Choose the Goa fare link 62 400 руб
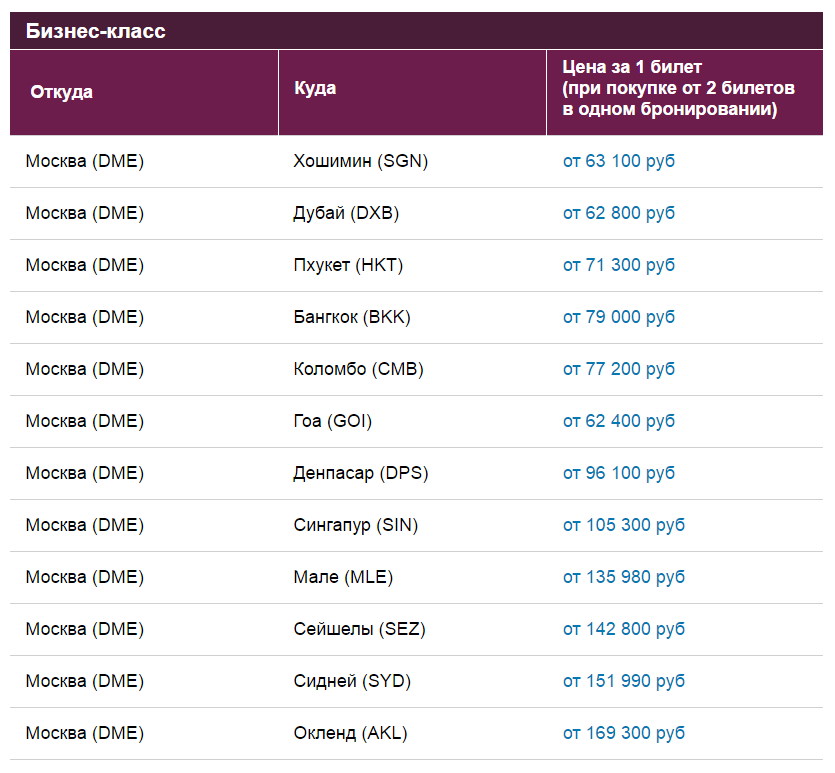Image resolution: width=835 pixels, height=773 pixels. click(x=618, y=421)
